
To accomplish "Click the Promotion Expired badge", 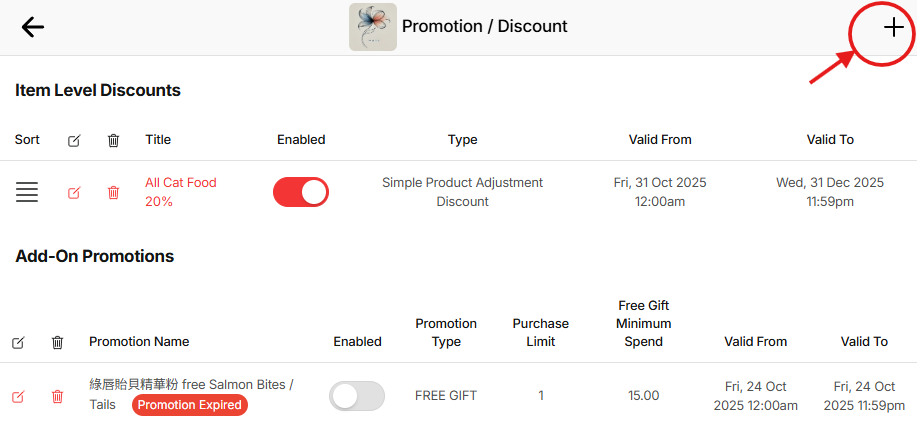I will click(190, 405).
